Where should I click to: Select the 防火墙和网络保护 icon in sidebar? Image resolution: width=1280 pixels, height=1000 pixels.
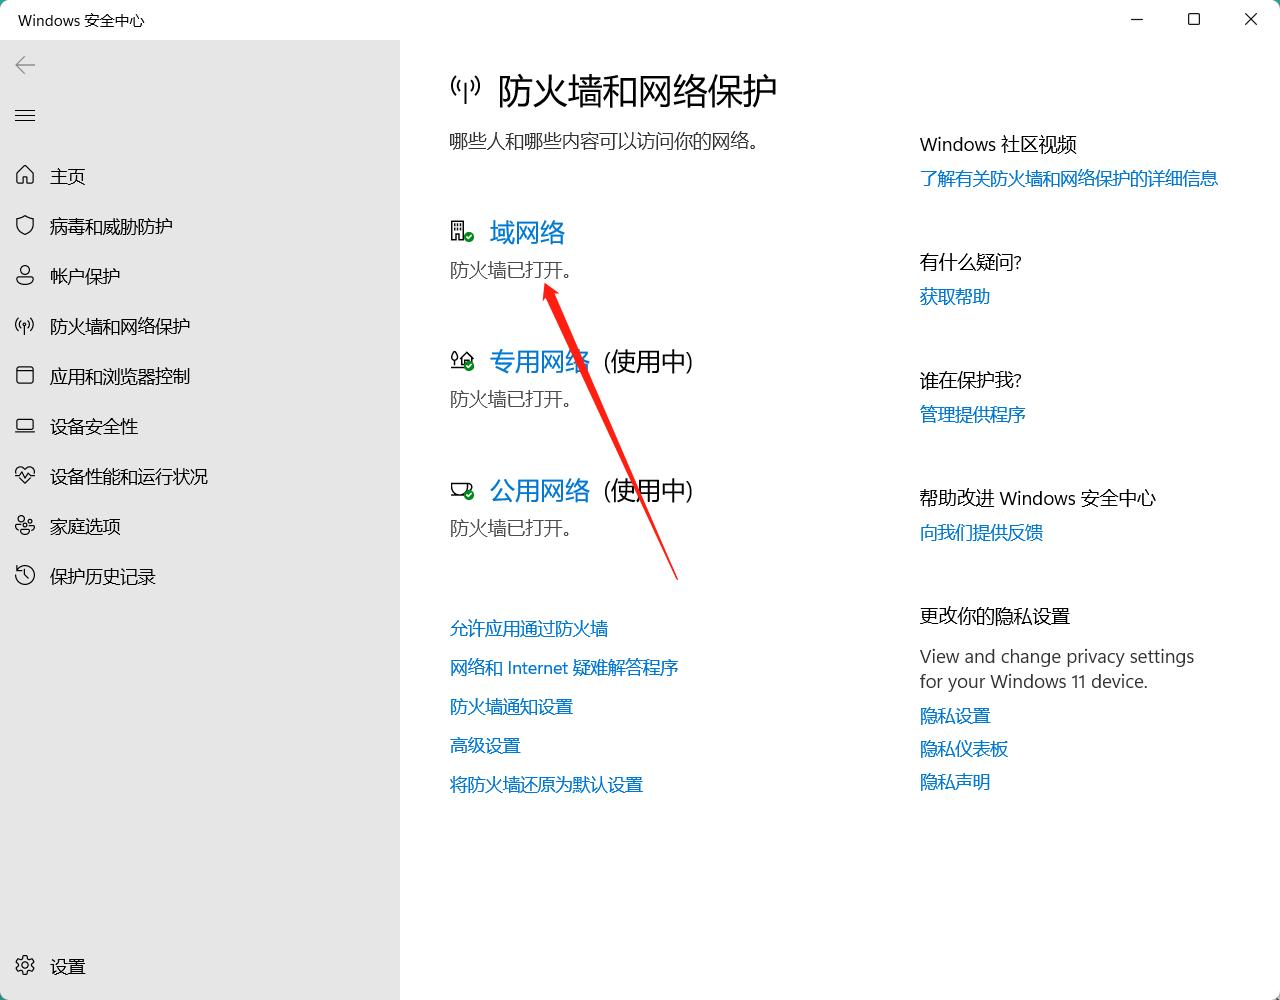point(25,326)
